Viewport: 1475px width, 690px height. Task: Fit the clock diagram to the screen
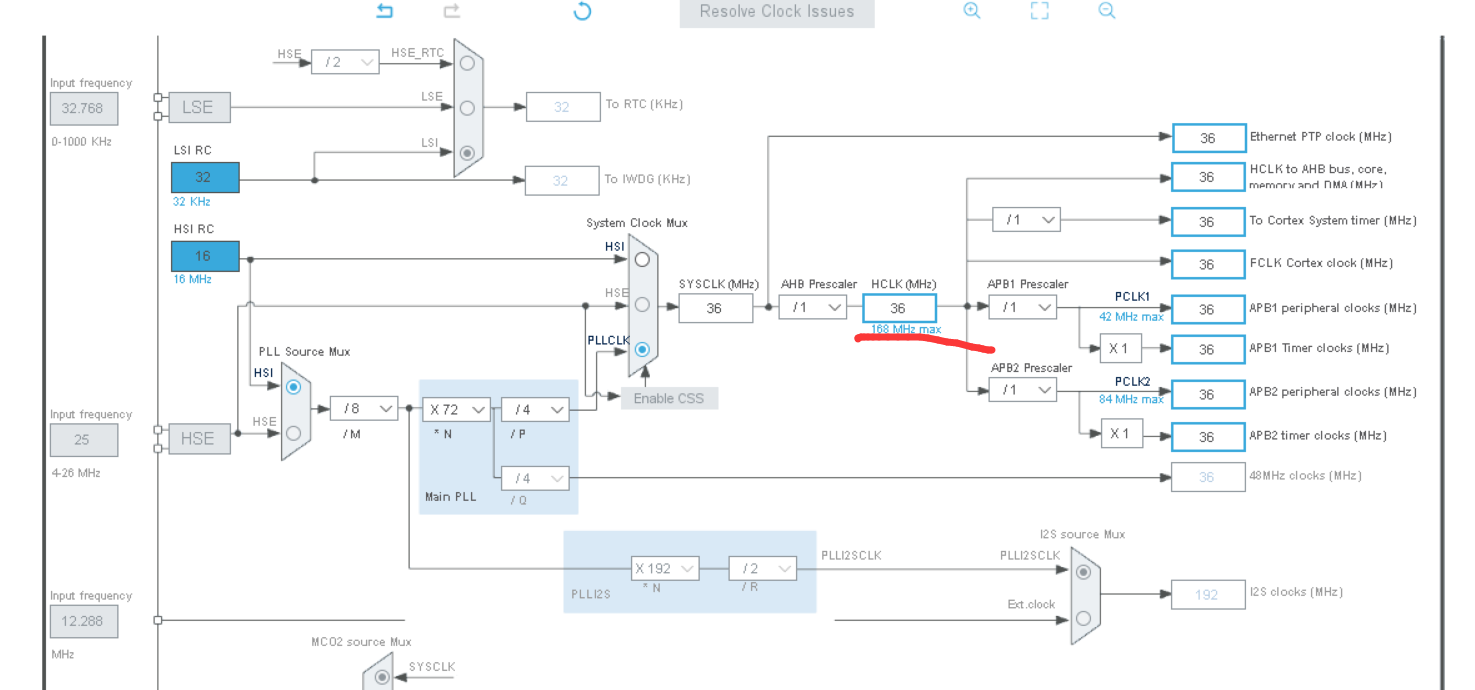pyautogui.click(x=1040, y=11)
